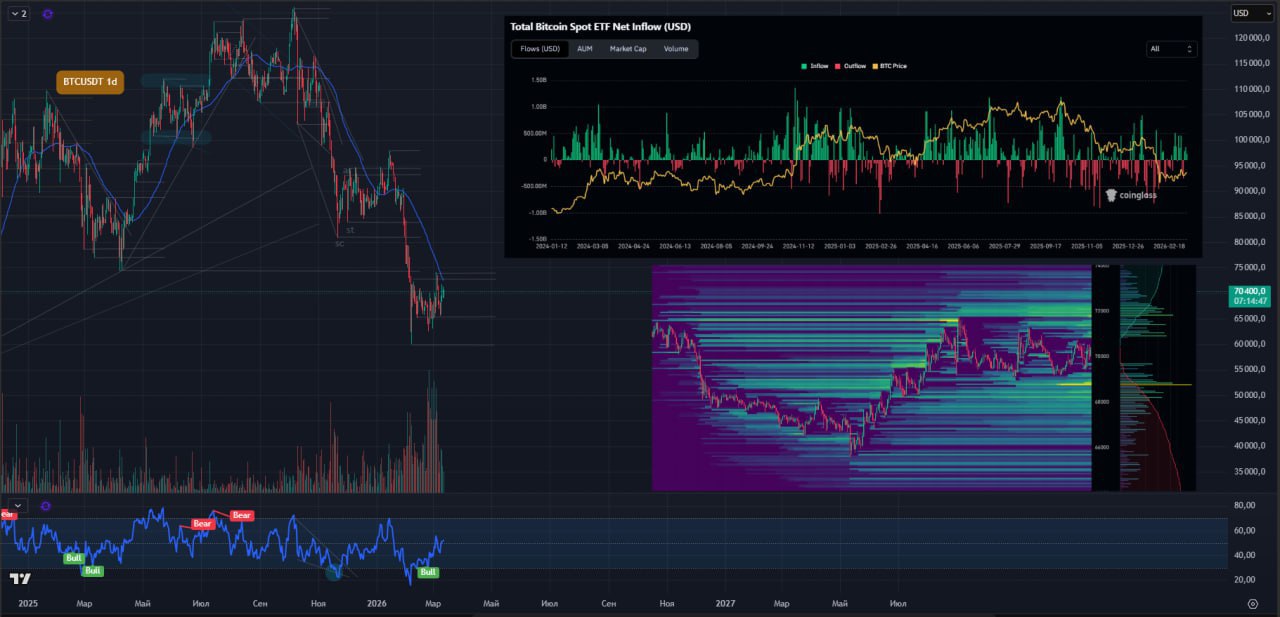This screenshot has width=1280, height=617.
Task: Click the latest green Bull signal label
Action: (428, 572)
